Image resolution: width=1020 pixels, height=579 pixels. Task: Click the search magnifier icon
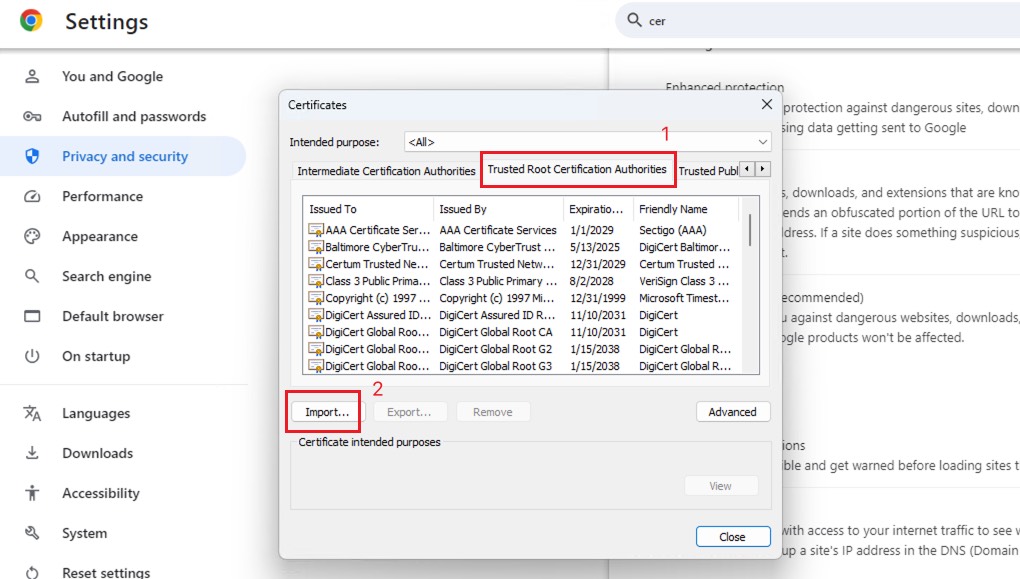[634, 21]
